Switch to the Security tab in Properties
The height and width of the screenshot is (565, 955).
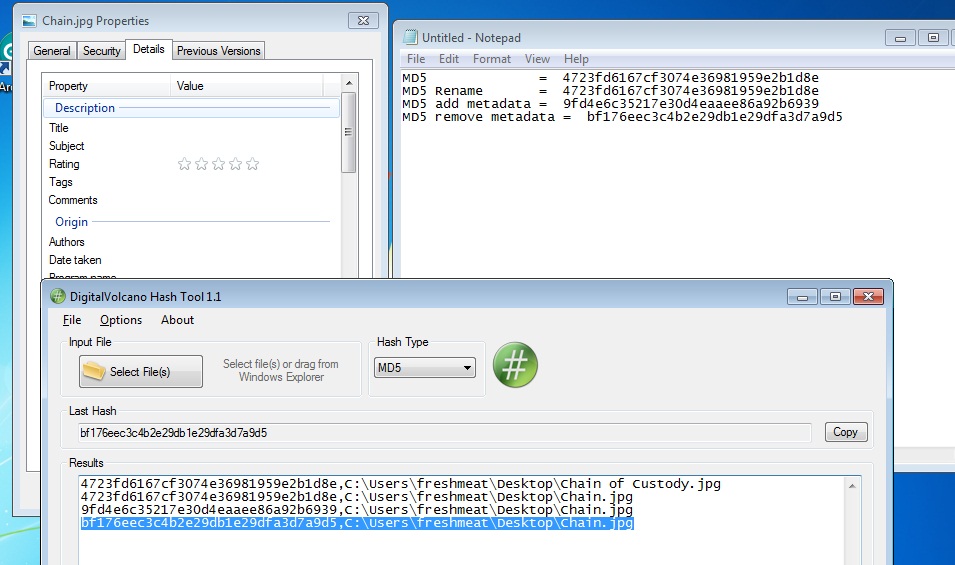101,51
